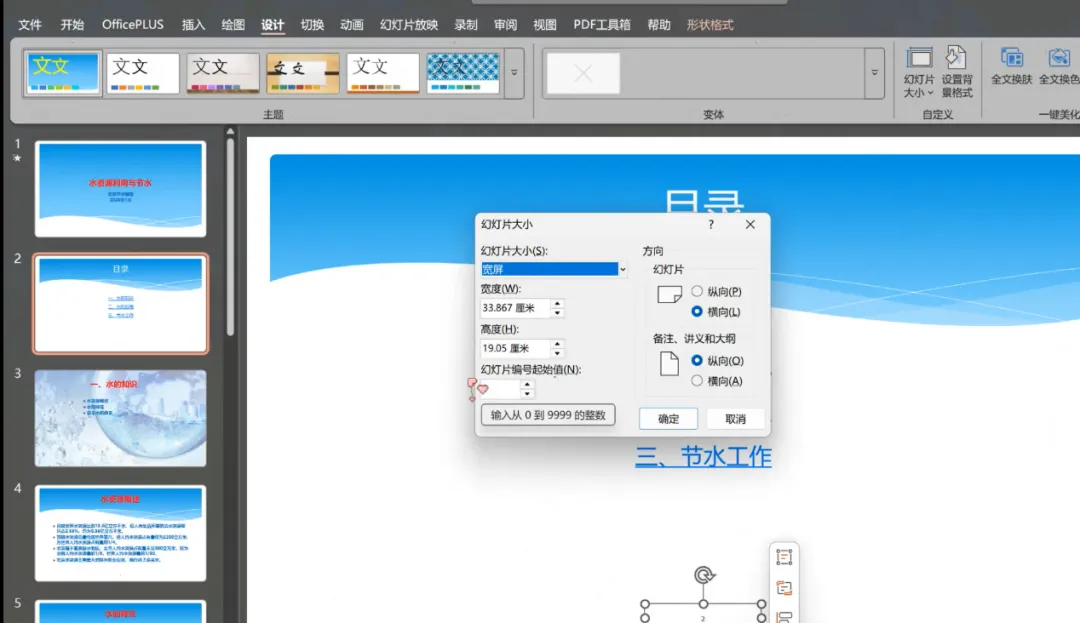
Task: Switch to the 形状格式 tab
Action: tap(709, 25)
